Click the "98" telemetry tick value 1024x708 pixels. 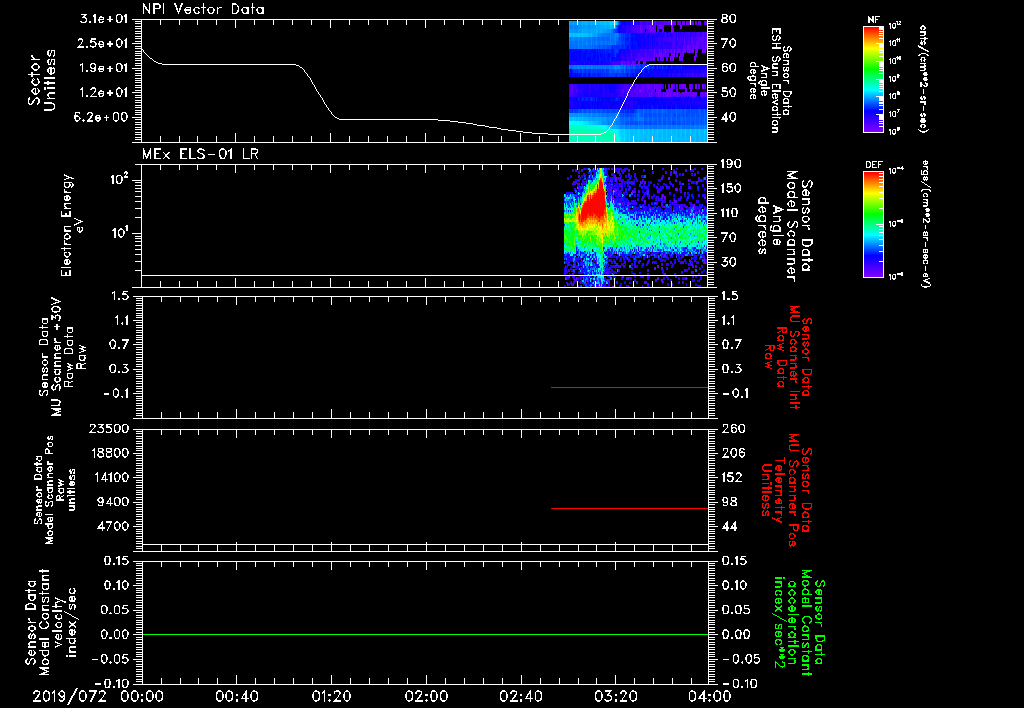click(729, 502)
